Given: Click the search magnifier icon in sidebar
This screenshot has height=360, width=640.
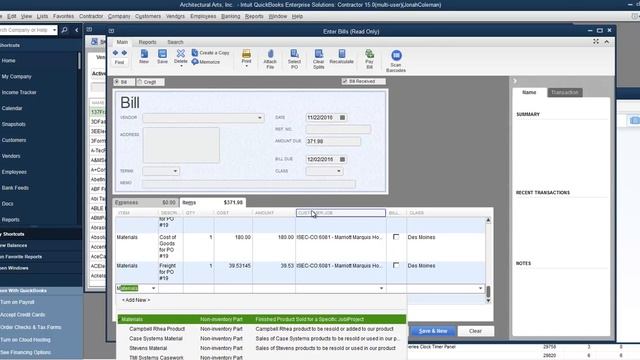Looking at the screenshot, I should 64,30.
